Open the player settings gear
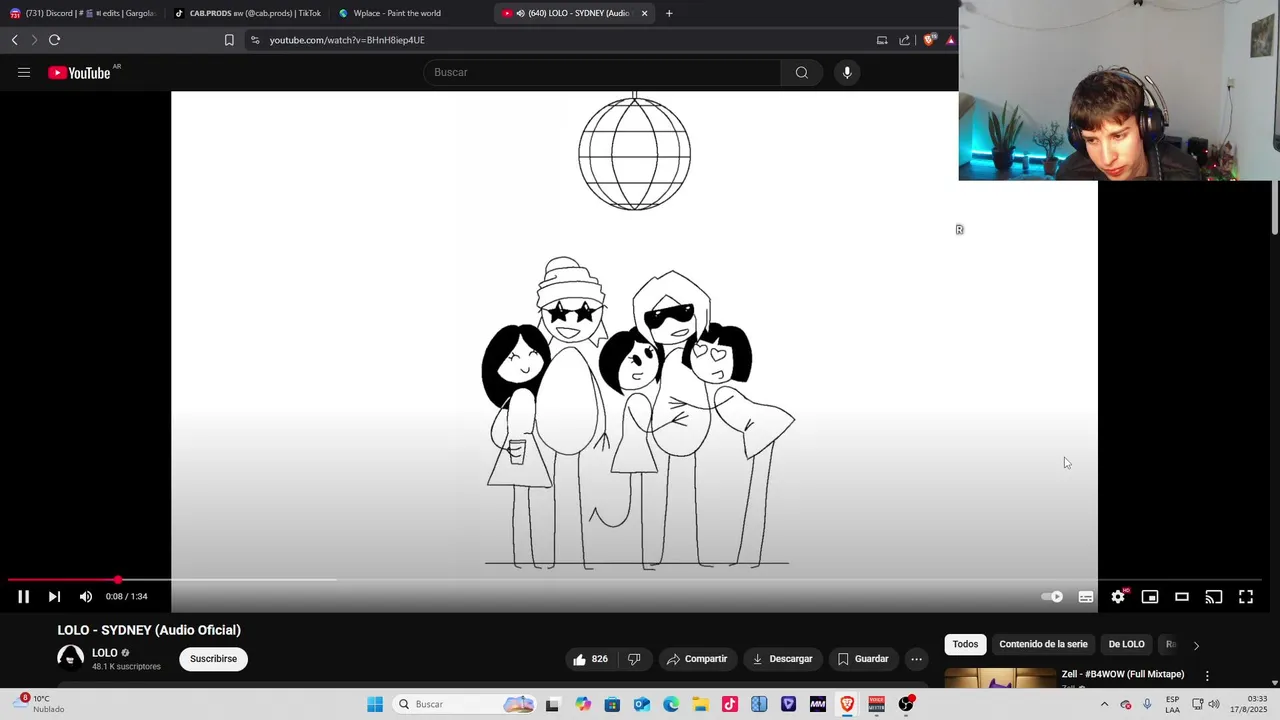The height and width of the screenshot is (720, 1280). tap(1118, 597)
